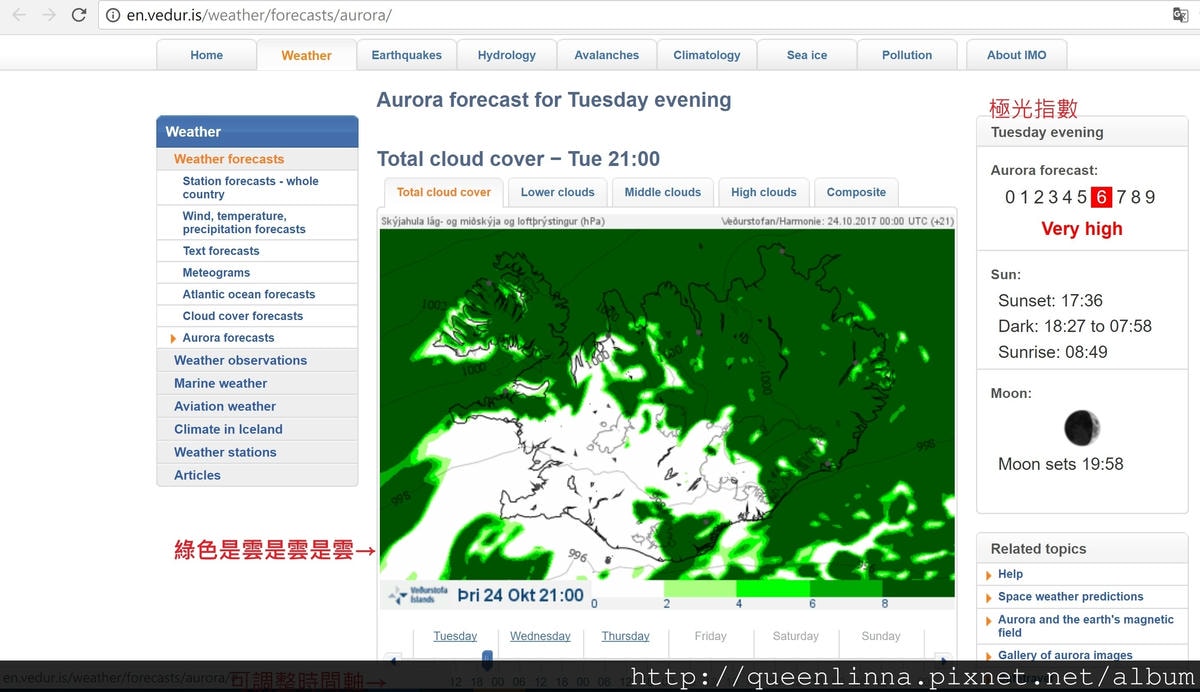
Task: Click the translate page icon in address bar
Action: tap(1180, 15)
